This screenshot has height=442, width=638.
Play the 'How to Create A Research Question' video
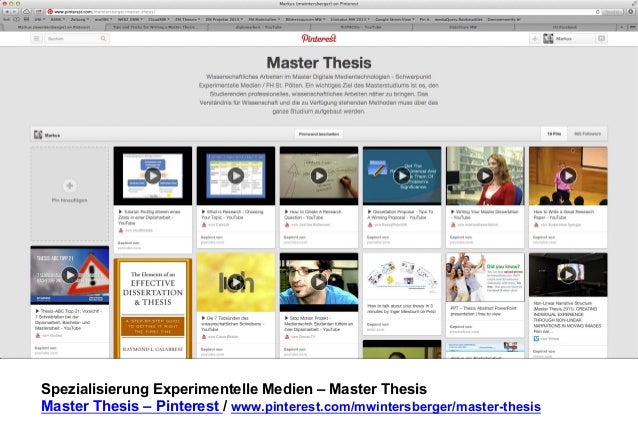tap(319, 176)
